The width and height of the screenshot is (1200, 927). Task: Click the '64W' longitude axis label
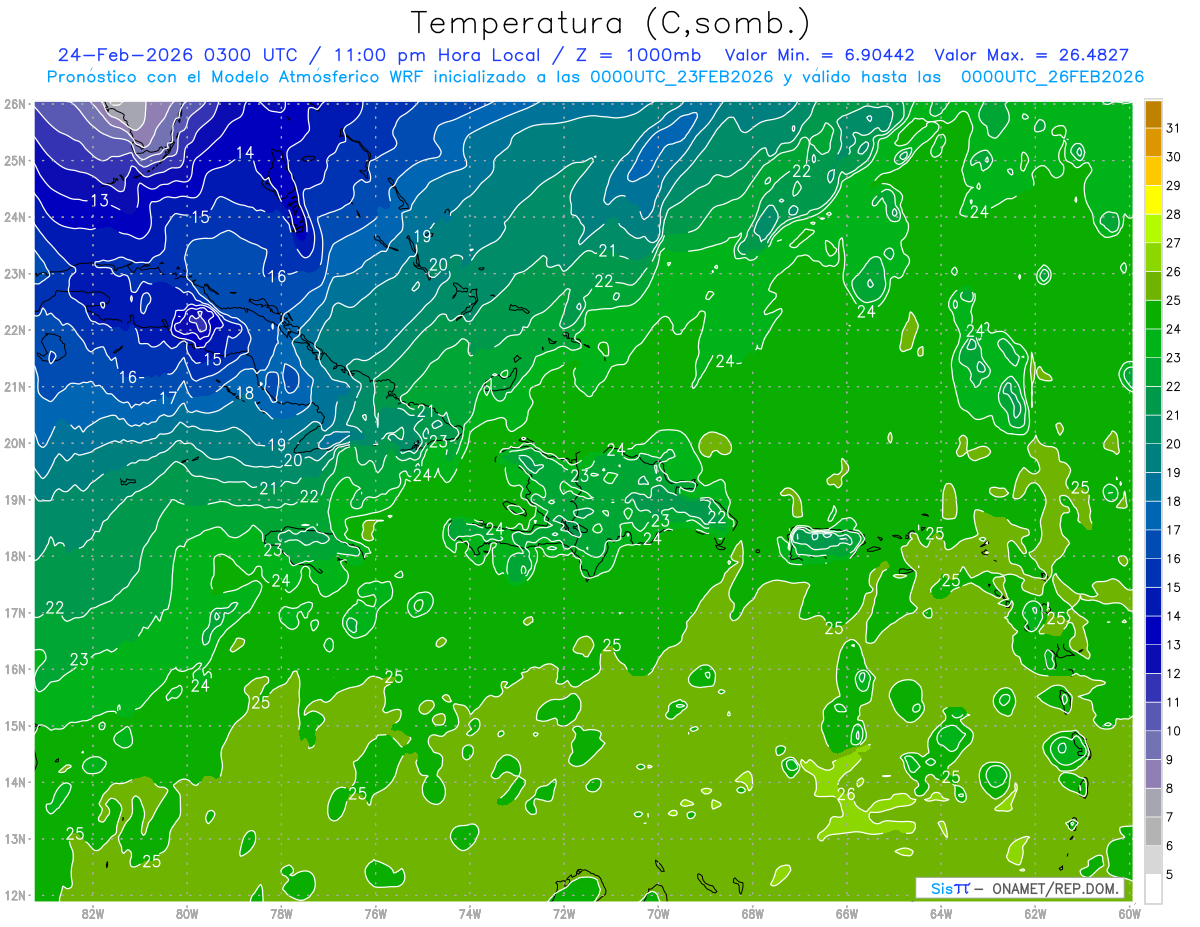click(941, 914)
